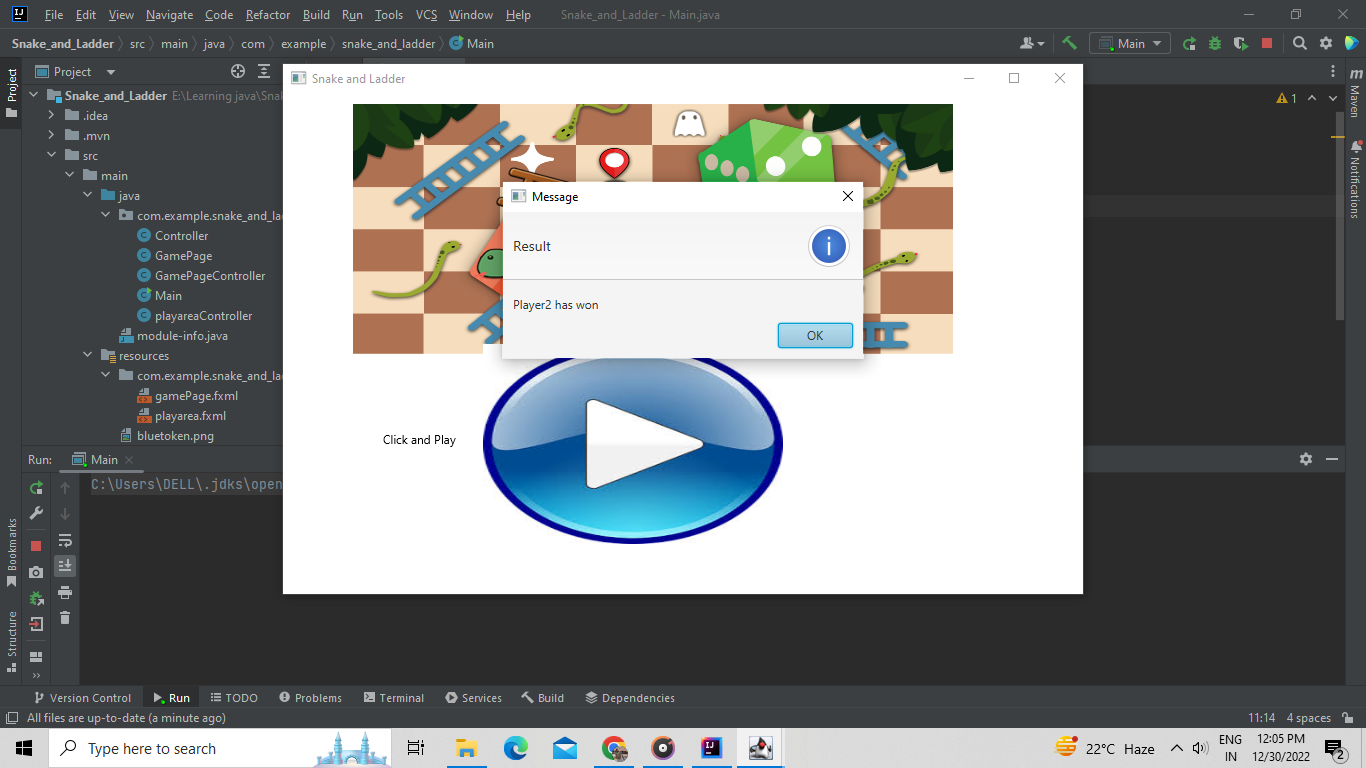The height and width of the screenshot is (768, 1366).
Task: Rerun the Main application from the Run panel
Action: tap(36, 488)
